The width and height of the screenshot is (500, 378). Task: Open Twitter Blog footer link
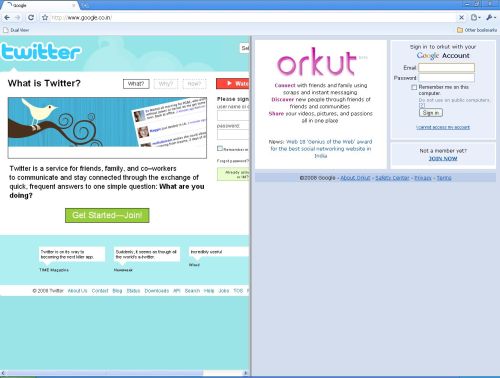[117, 291]
